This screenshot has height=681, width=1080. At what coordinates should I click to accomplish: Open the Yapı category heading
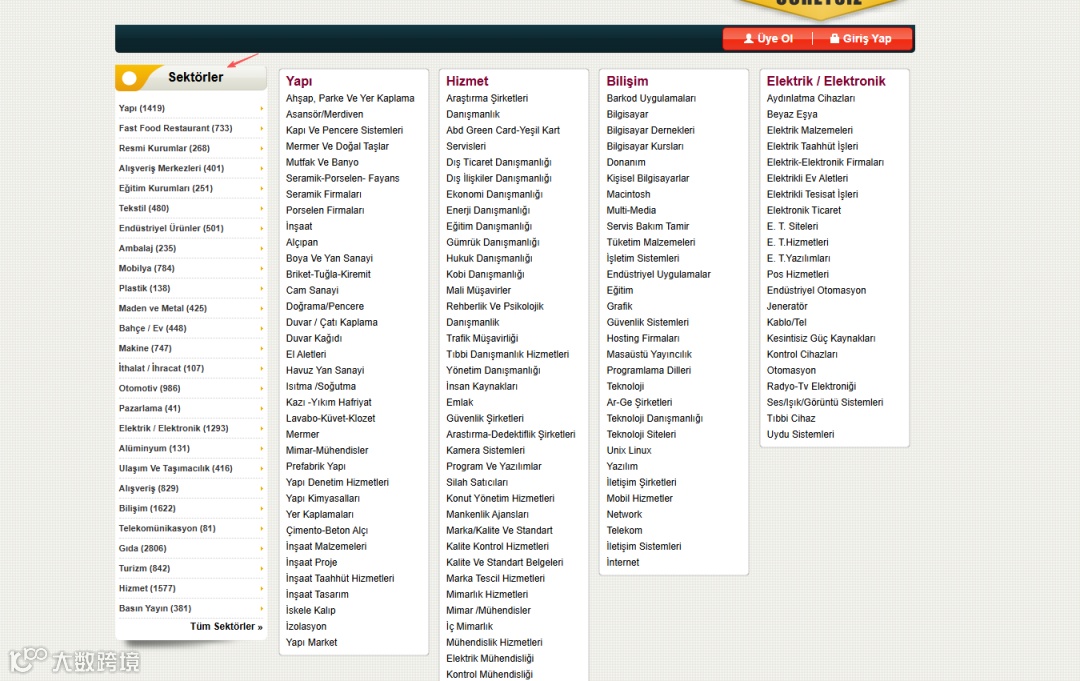tap(299, 81)
